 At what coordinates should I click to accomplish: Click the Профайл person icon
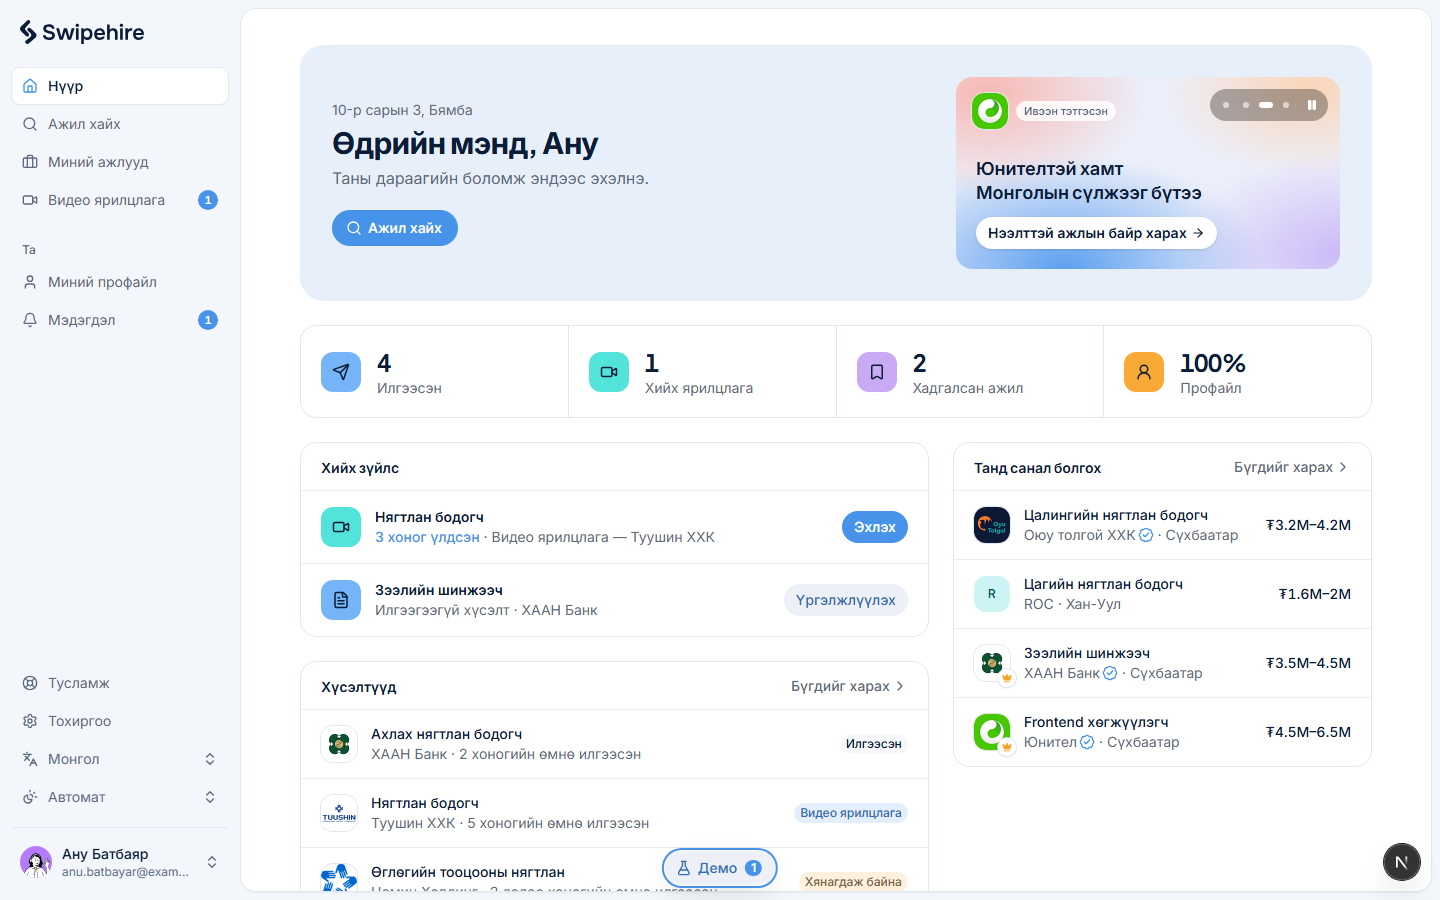[x=1144, y=372]
